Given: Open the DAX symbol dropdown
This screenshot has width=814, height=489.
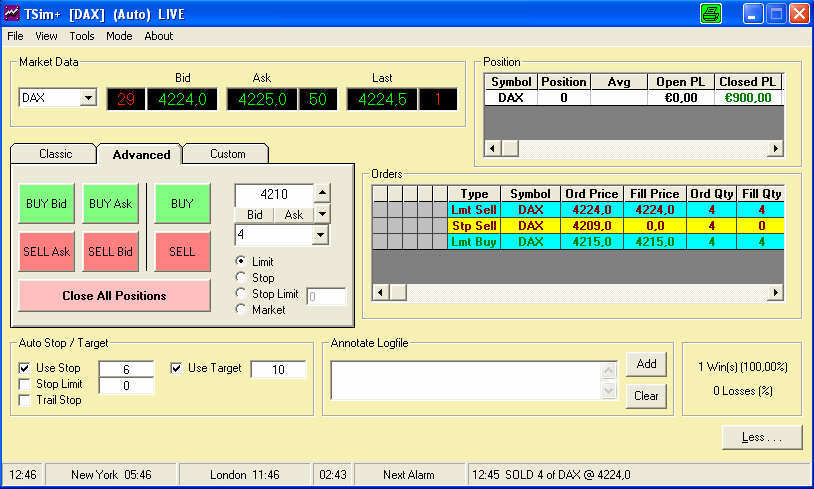Looking at the screenshot, I should point(87,98).
